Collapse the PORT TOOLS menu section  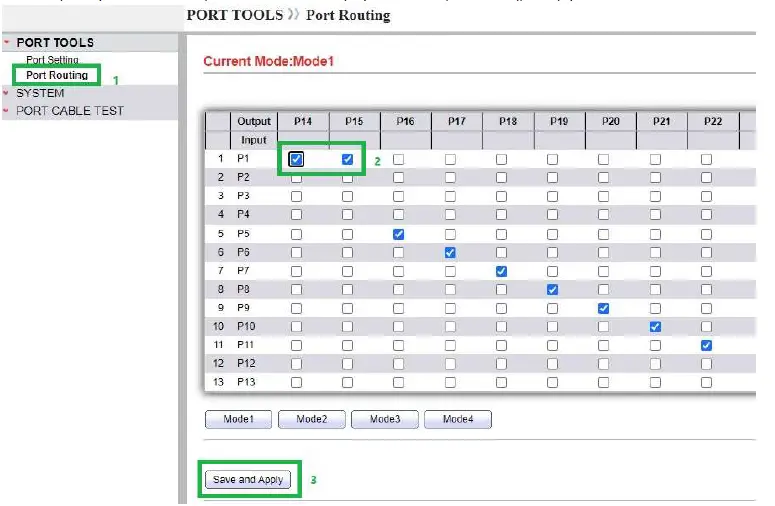(55, 43)
